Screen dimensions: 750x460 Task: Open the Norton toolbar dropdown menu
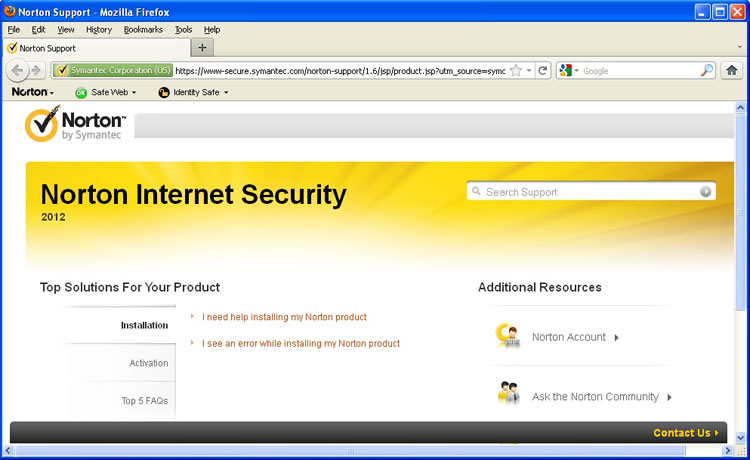[33, 92]
